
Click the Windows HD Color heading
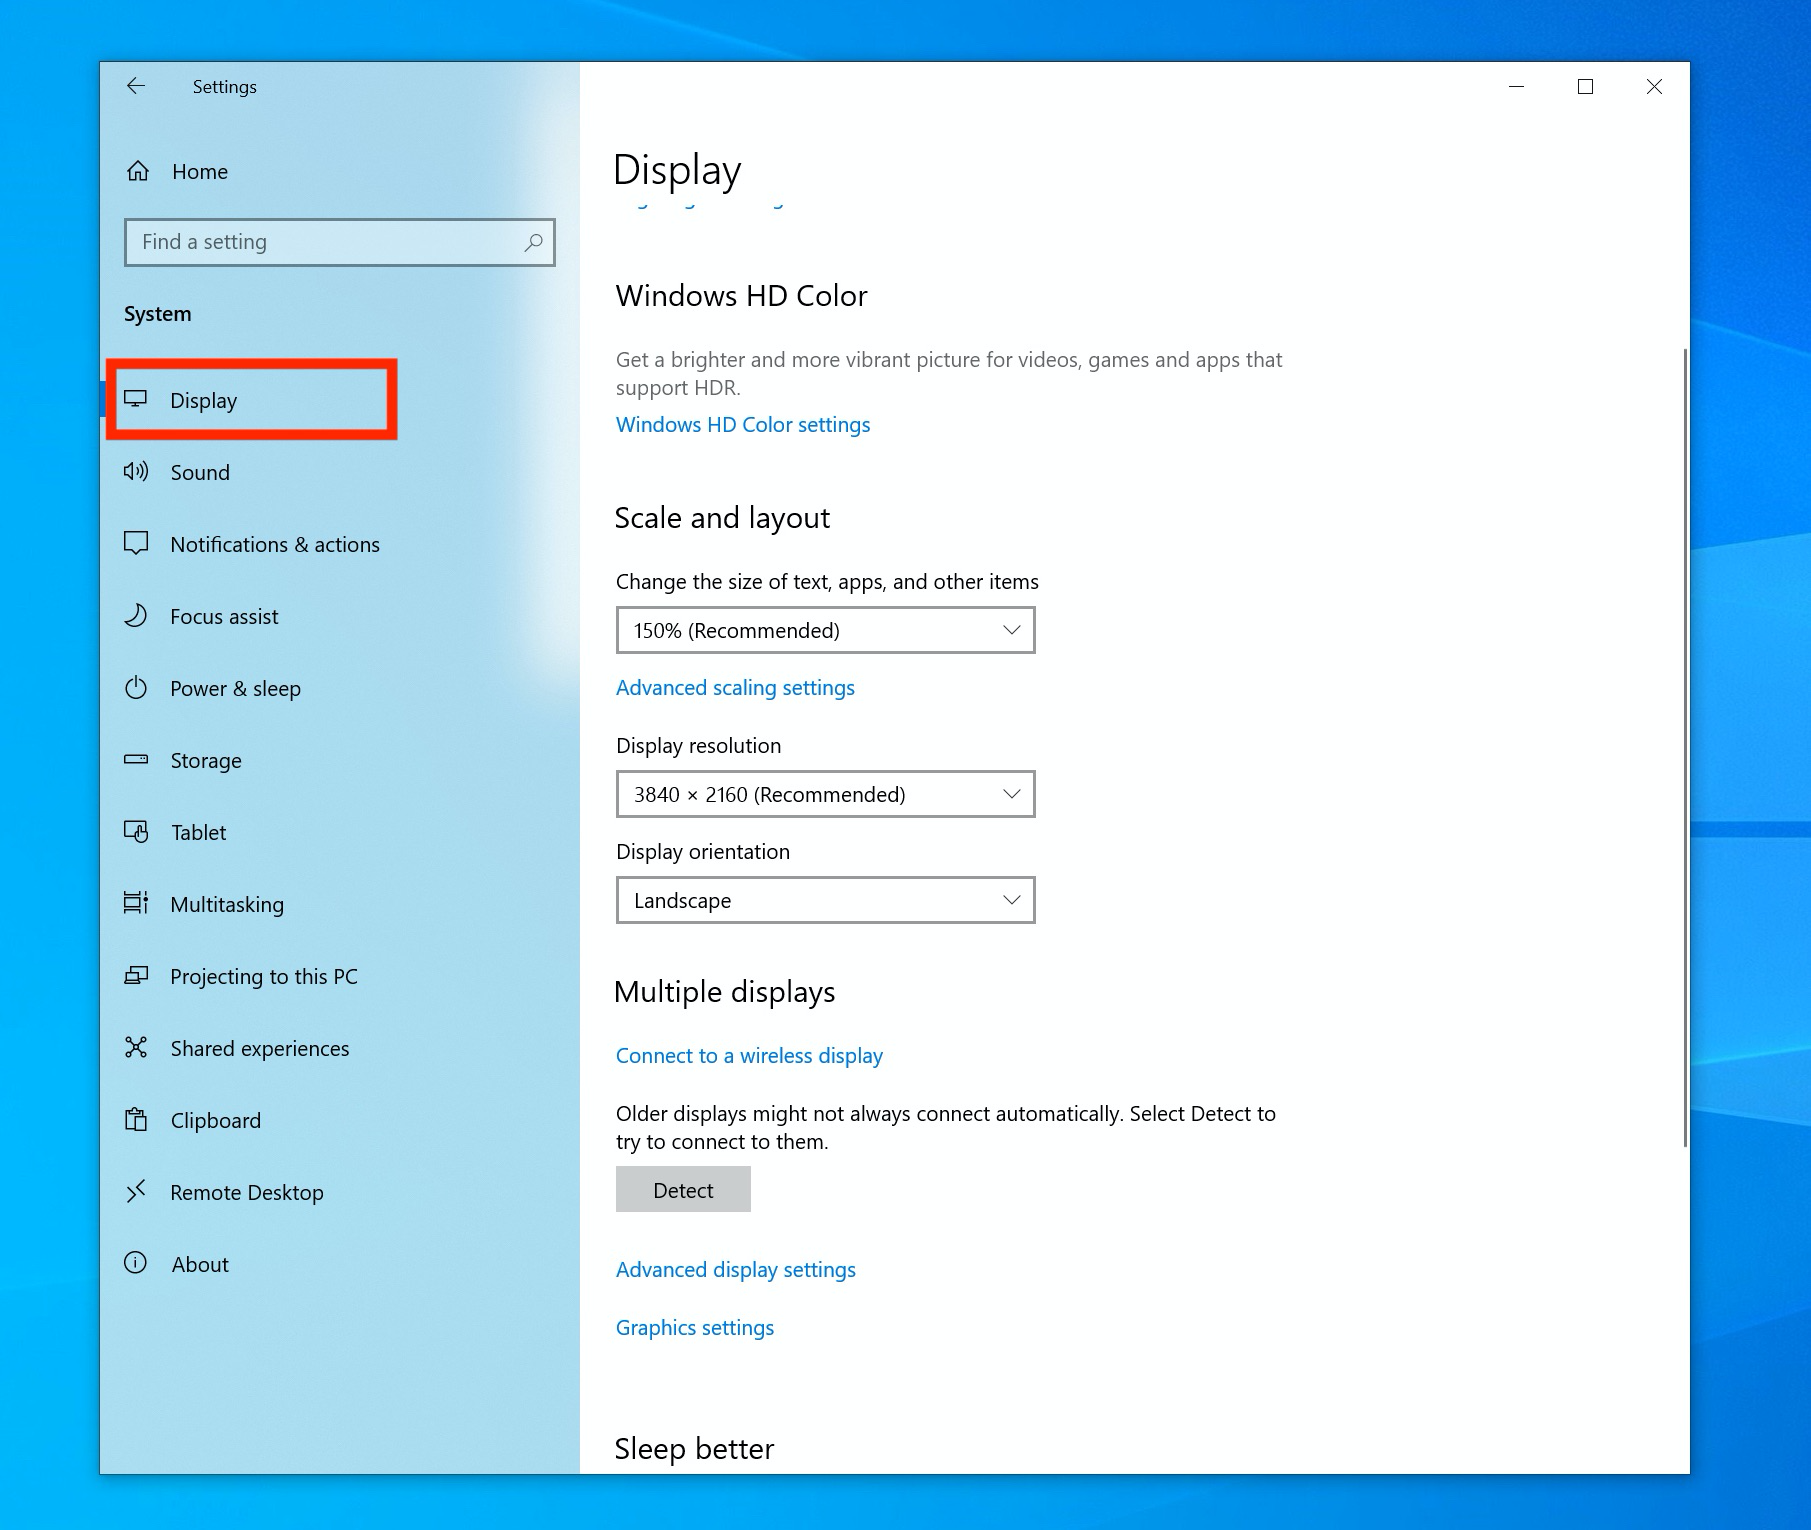coord(741,296)
